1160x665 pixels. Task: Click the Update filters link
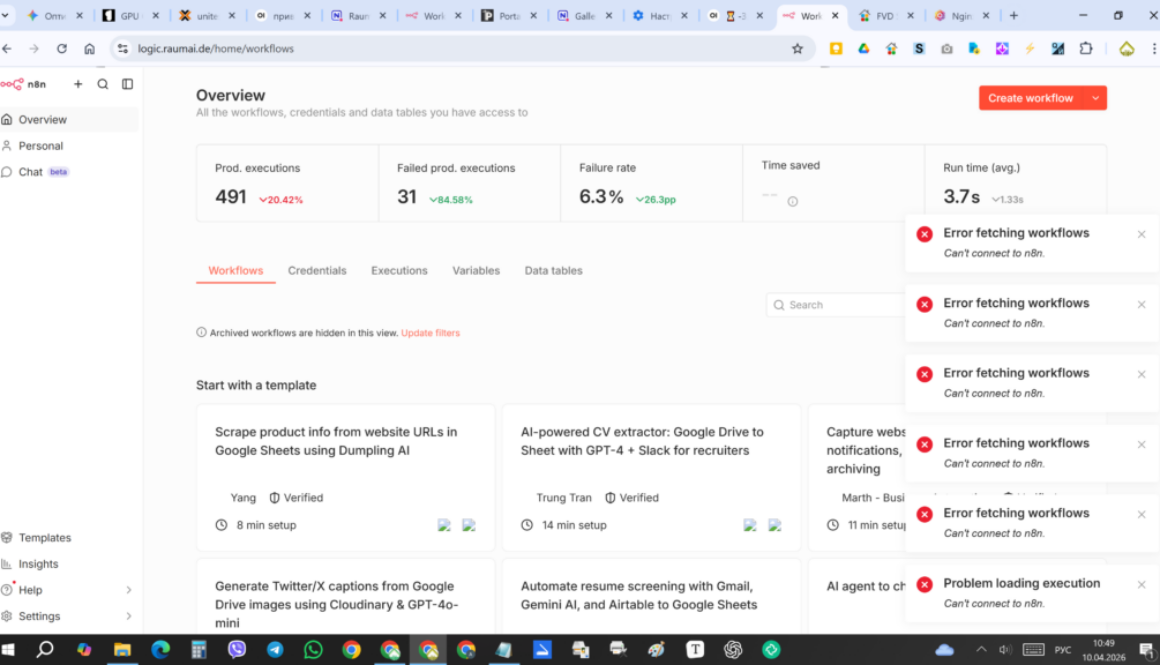tap(431, 333)
